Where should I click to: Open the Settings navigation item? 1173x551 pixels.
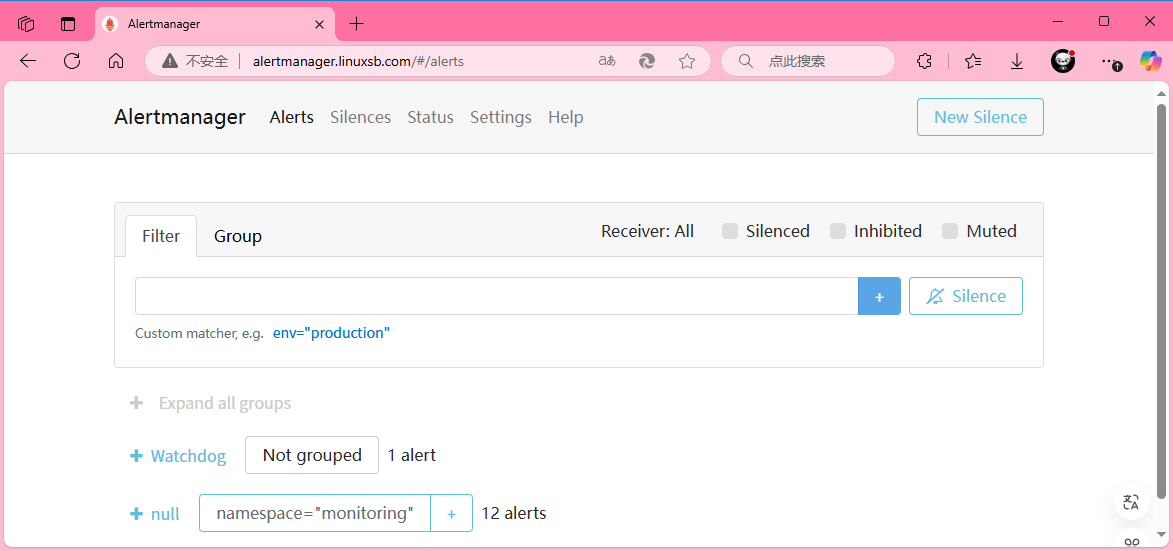coord(500,117)
